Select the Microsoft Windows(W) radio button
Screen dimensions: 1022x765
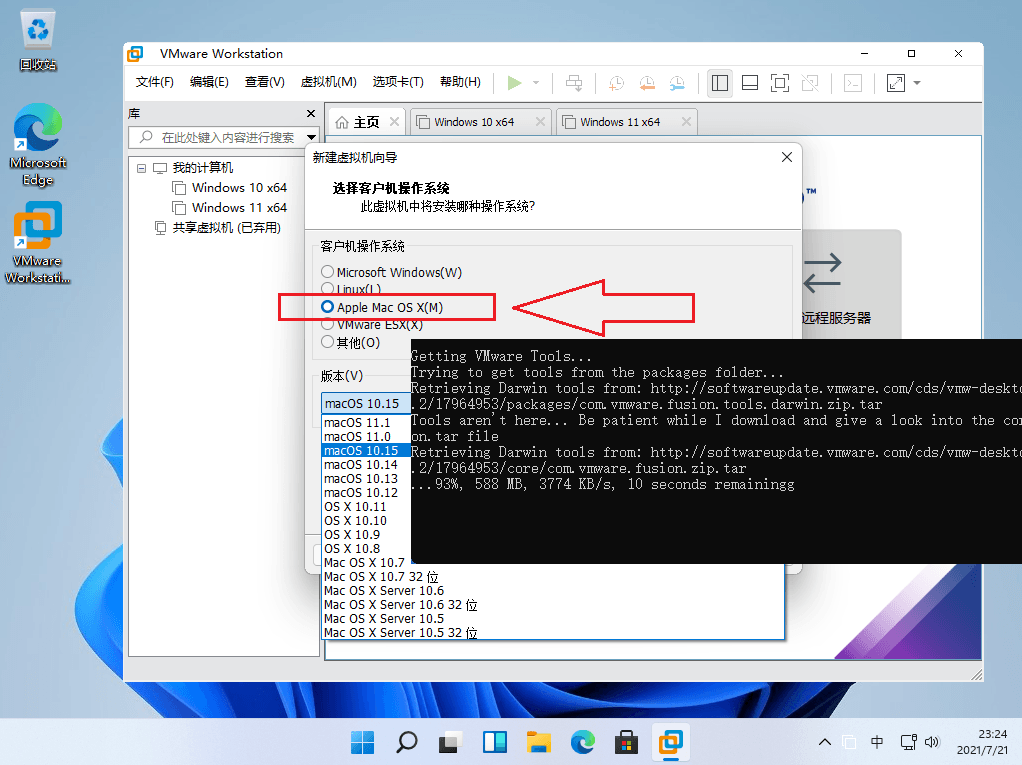(327, 272)
